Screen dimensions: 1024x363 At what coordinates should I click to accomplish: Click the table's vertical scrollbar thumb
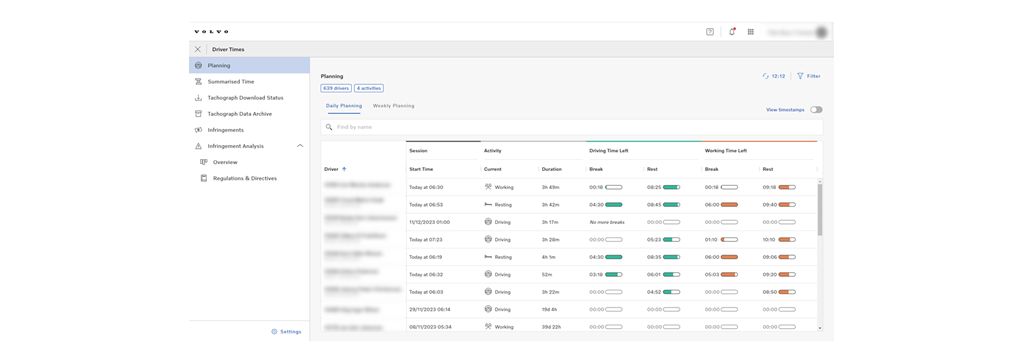[820, 209]
